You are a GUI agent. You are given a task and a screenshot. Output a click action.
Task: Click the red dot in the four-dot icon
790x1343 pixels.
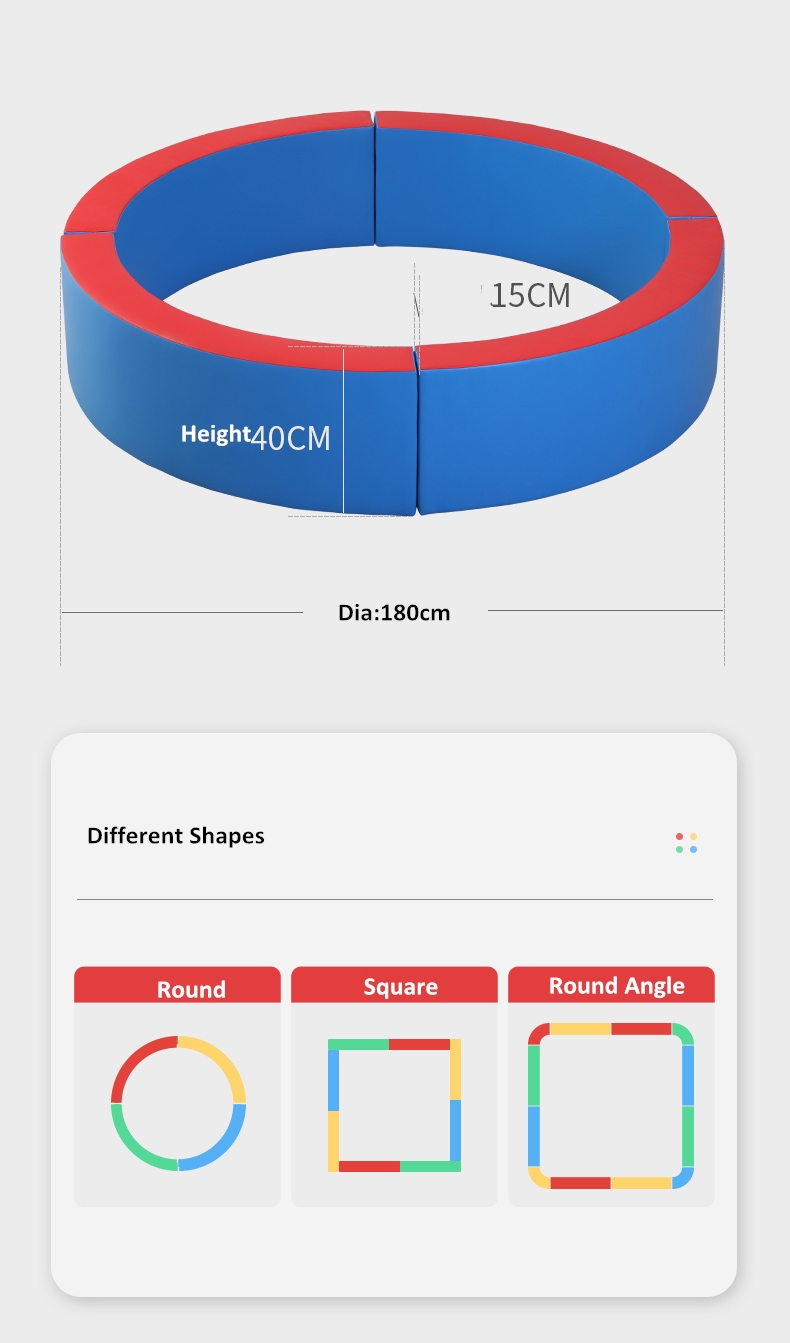pos(680,836)
